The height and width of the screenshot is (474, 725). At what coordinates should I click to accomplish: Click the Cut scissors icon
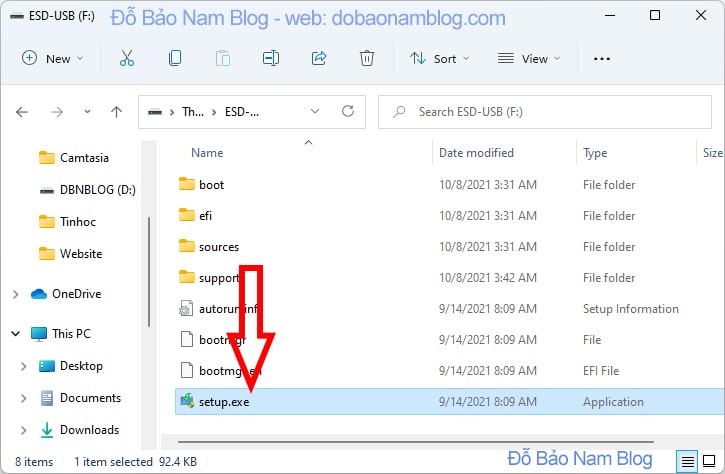pyautogui.click(x=126, y=58)
